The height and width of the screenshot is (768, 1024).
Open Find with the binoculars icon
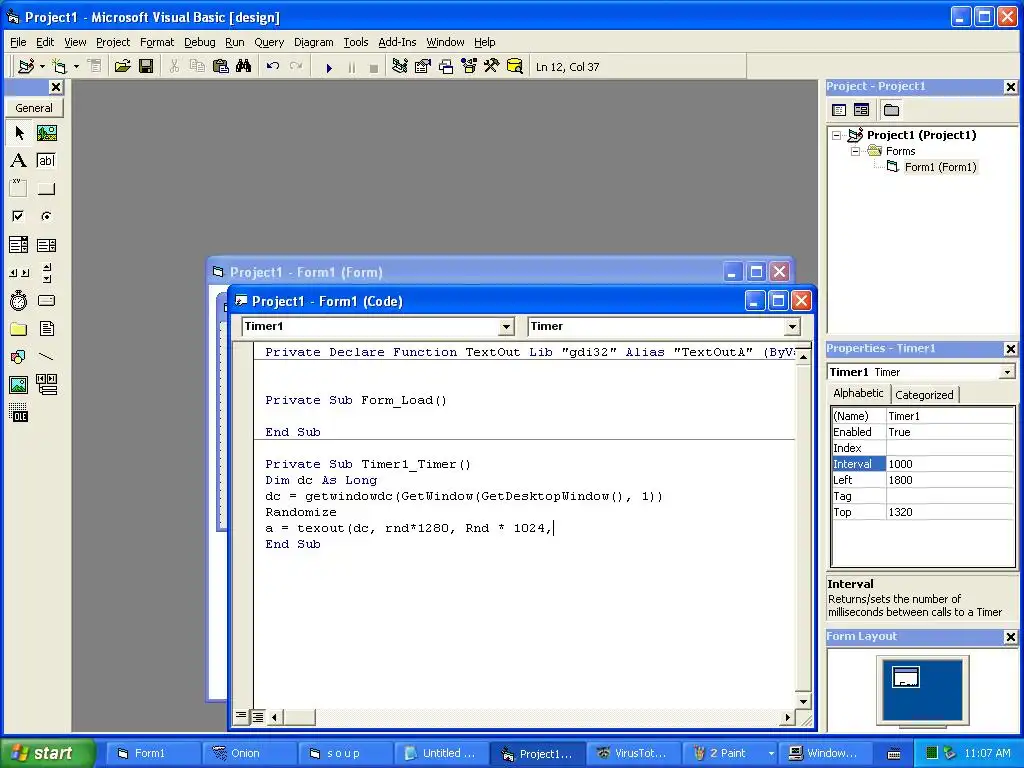coord(244,67)
